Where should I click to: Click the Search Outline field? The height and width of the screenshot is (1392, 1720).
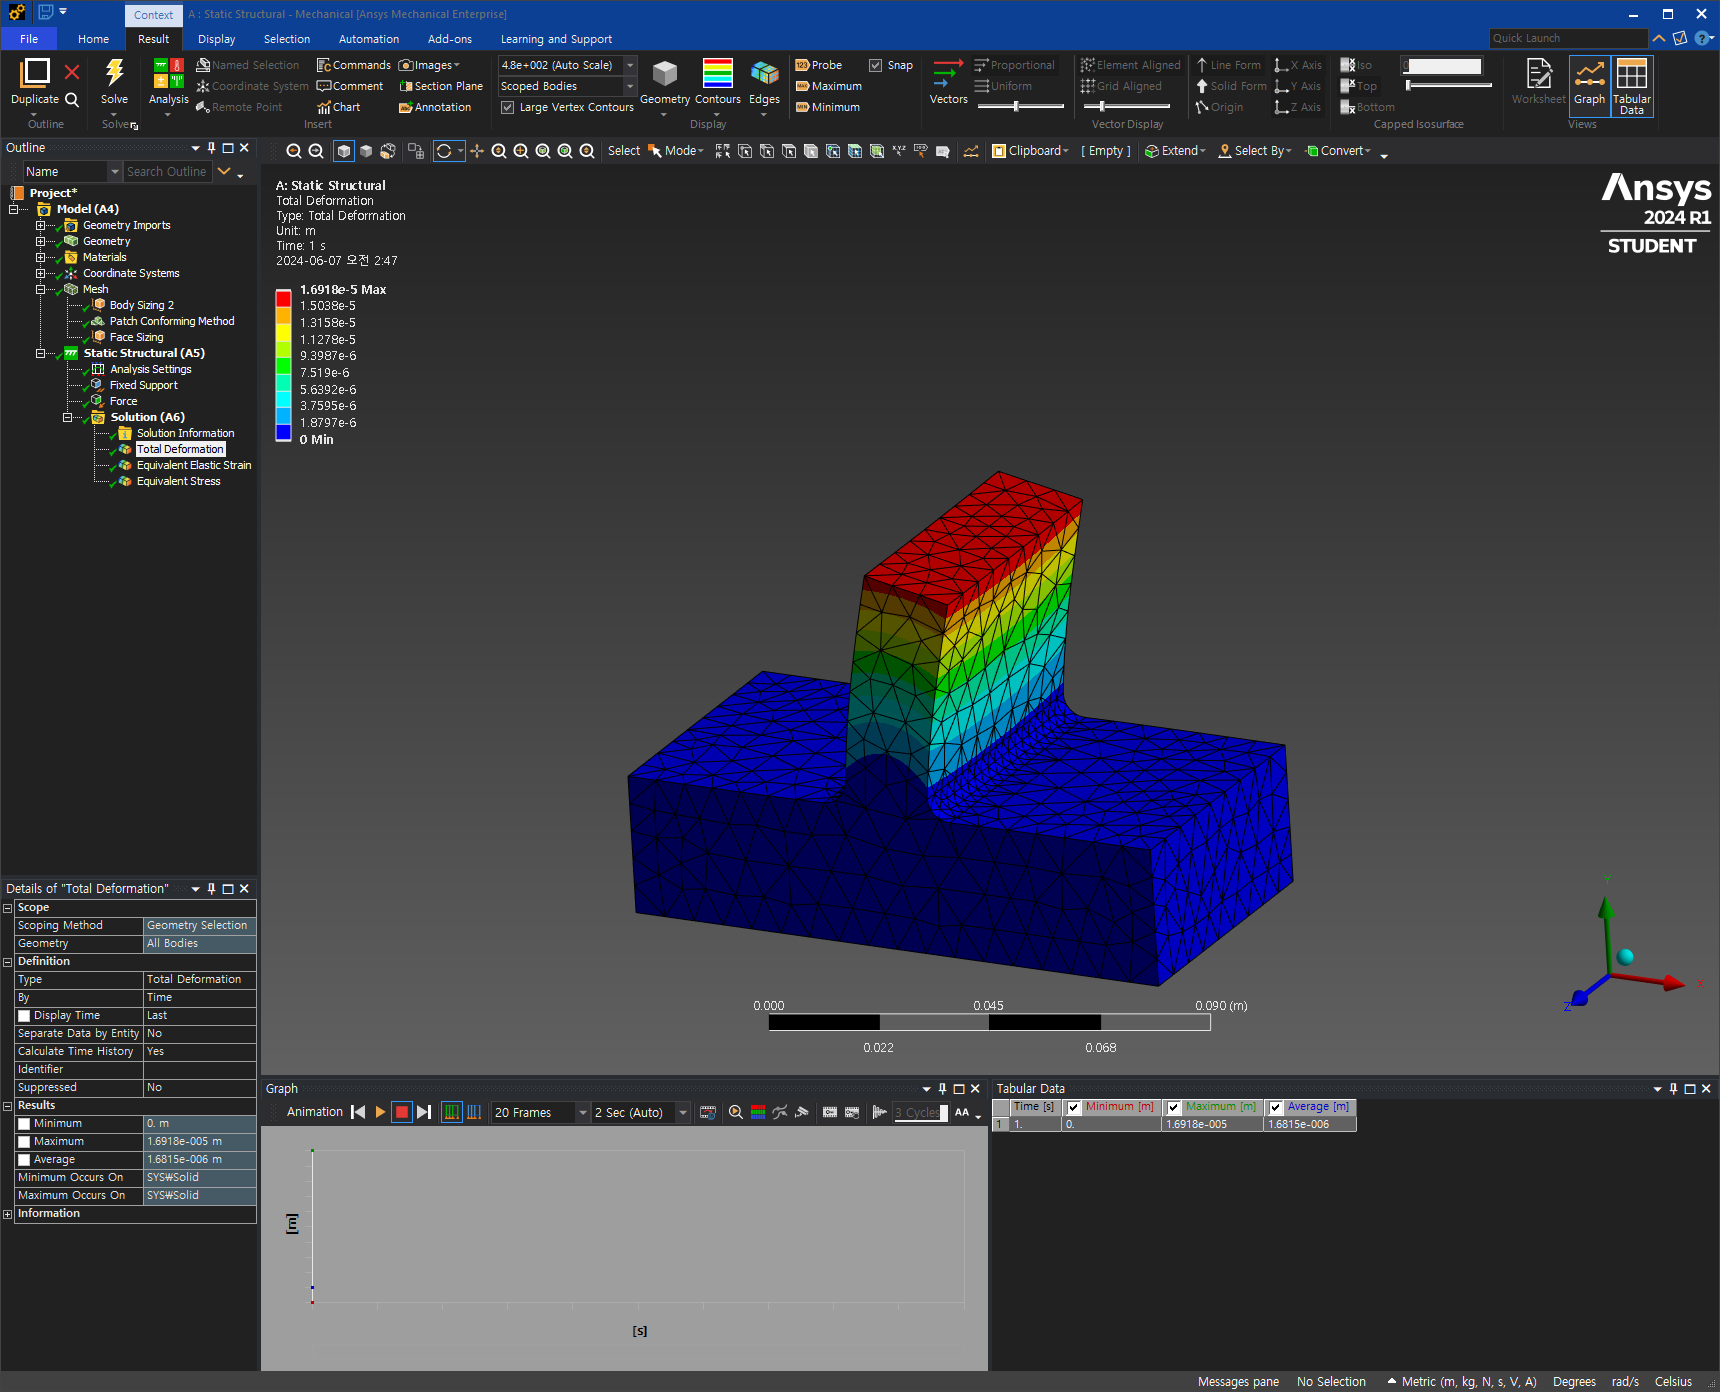pyautogui.click(x=167, y=172)
